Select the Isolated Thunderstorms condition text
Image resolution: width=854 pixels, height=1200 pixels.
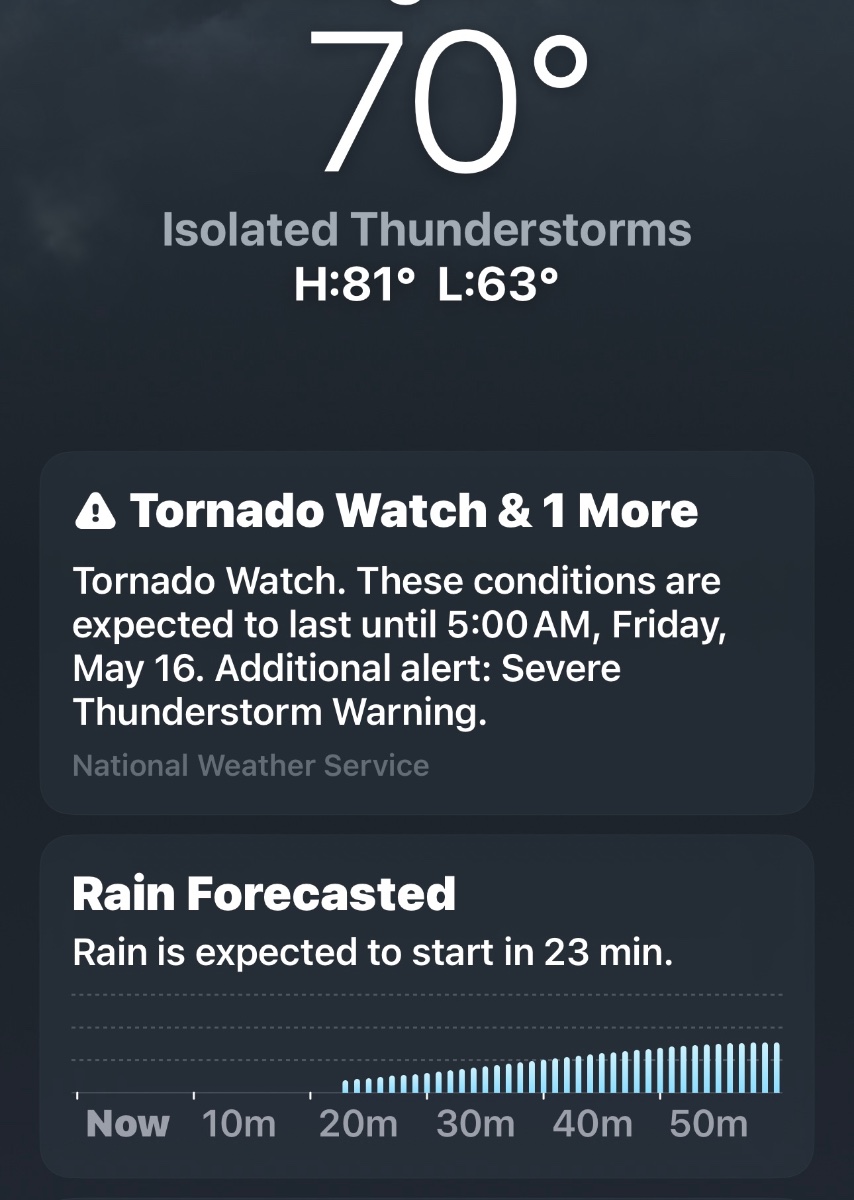(427, 230)
